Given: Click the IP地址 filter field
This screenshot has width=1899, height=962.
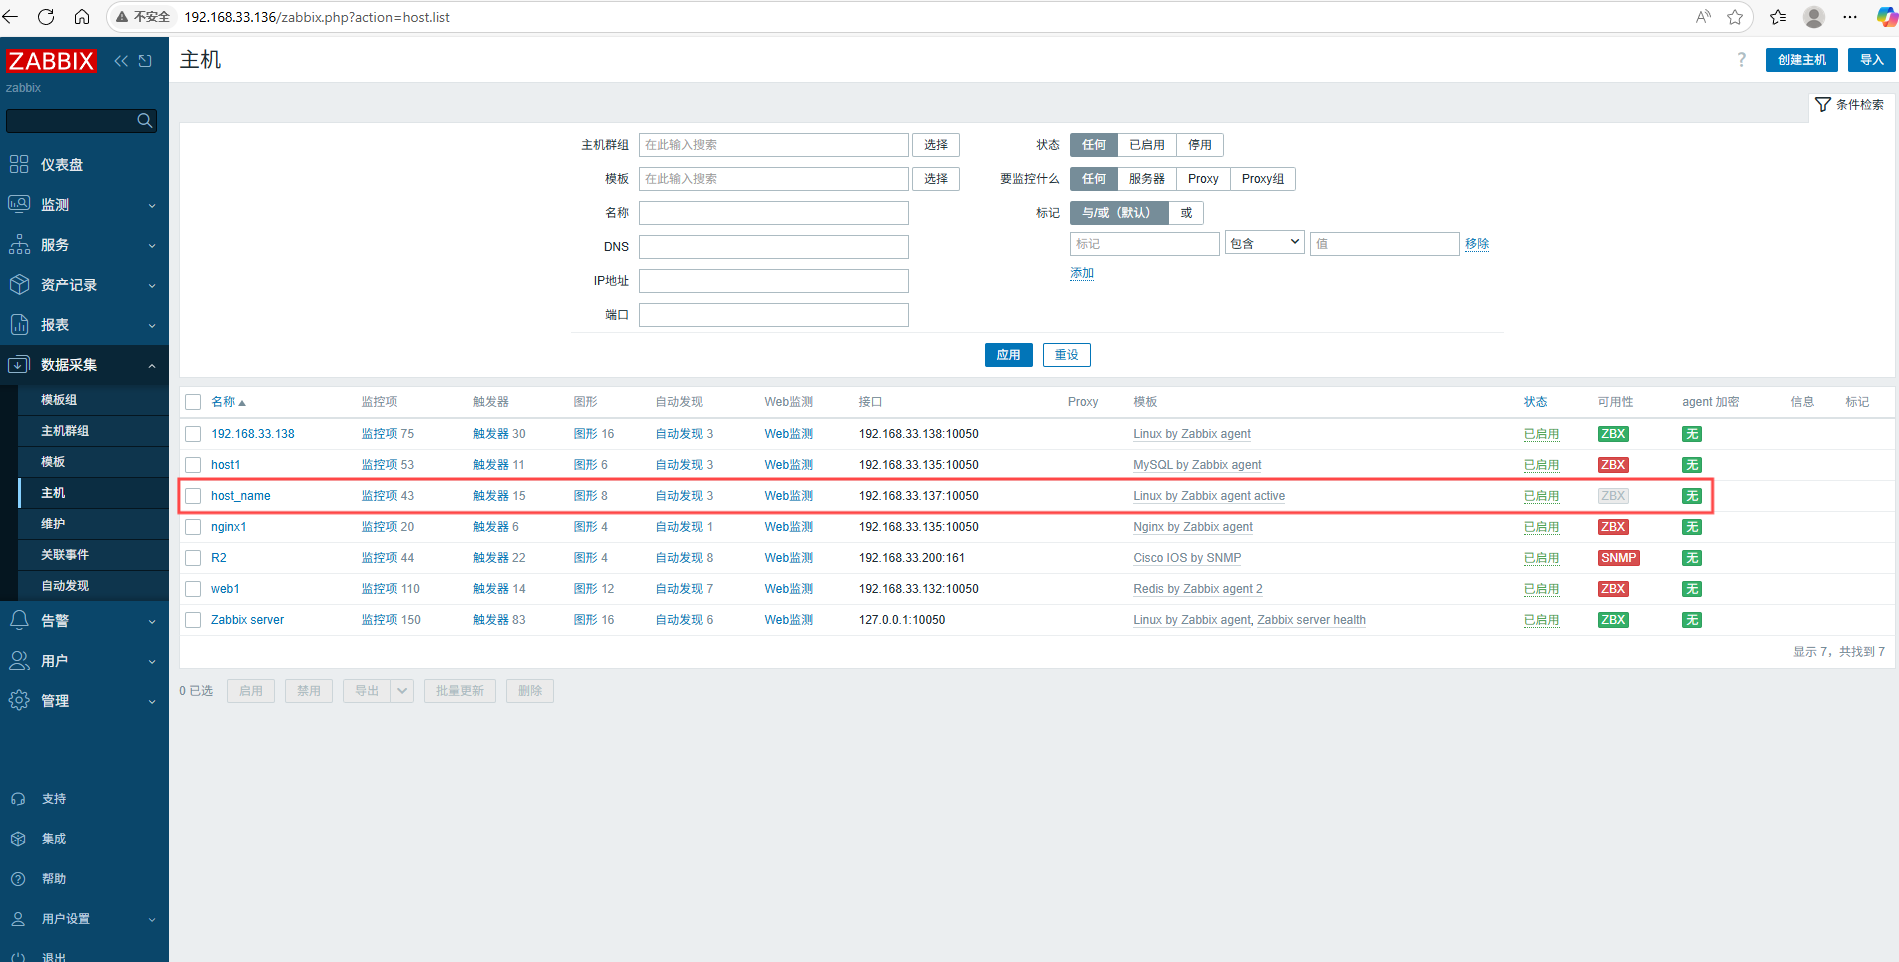Looking at the screenshot, I should (773, 281).
